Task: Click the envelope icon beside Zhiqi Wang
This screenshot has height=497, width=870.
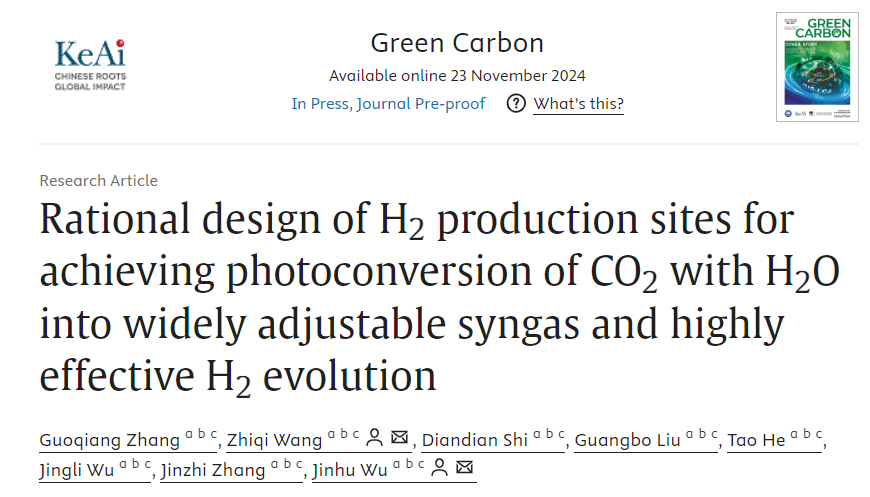Action: pos(399,438)
